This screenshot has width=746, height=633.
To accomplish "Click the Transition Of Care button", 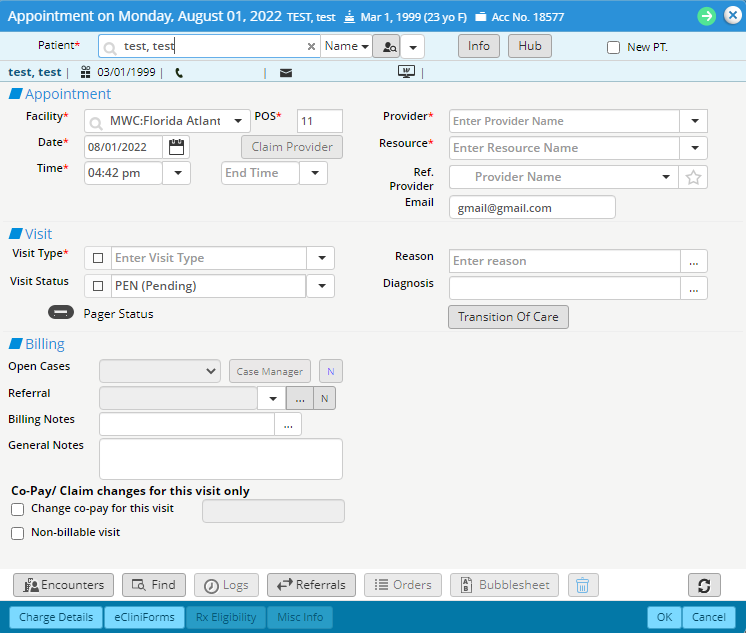I will 508,317.
